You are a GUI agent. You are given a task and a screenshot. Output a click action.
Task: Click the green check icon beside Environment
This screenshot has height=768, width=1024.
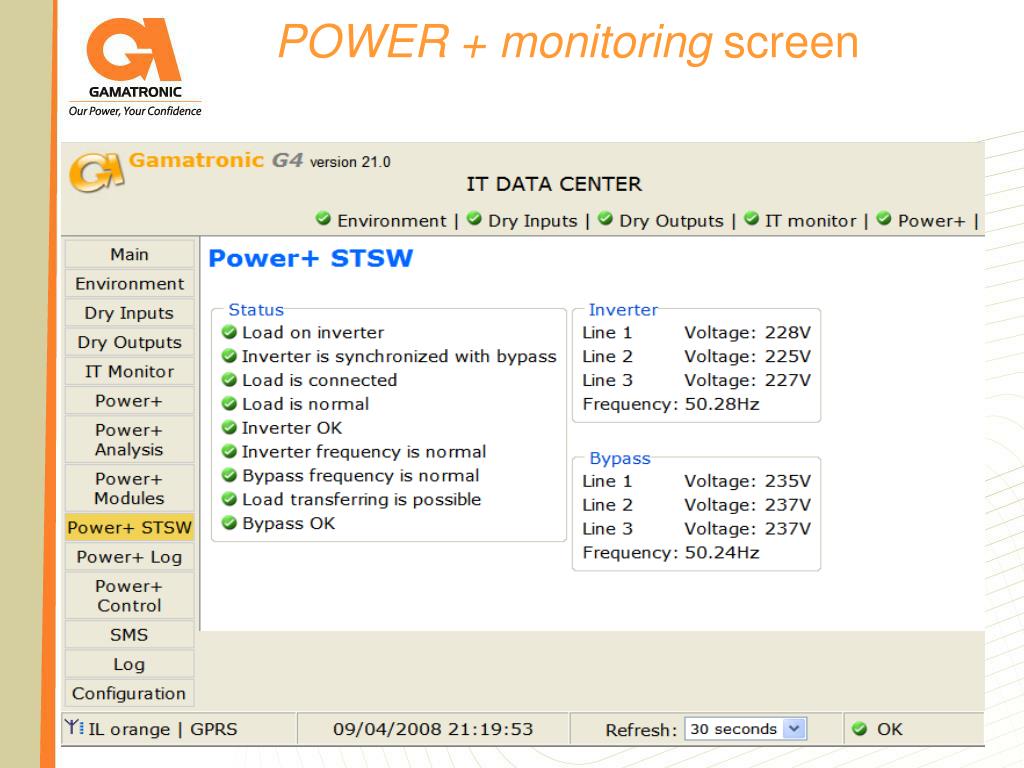point(323,218)
